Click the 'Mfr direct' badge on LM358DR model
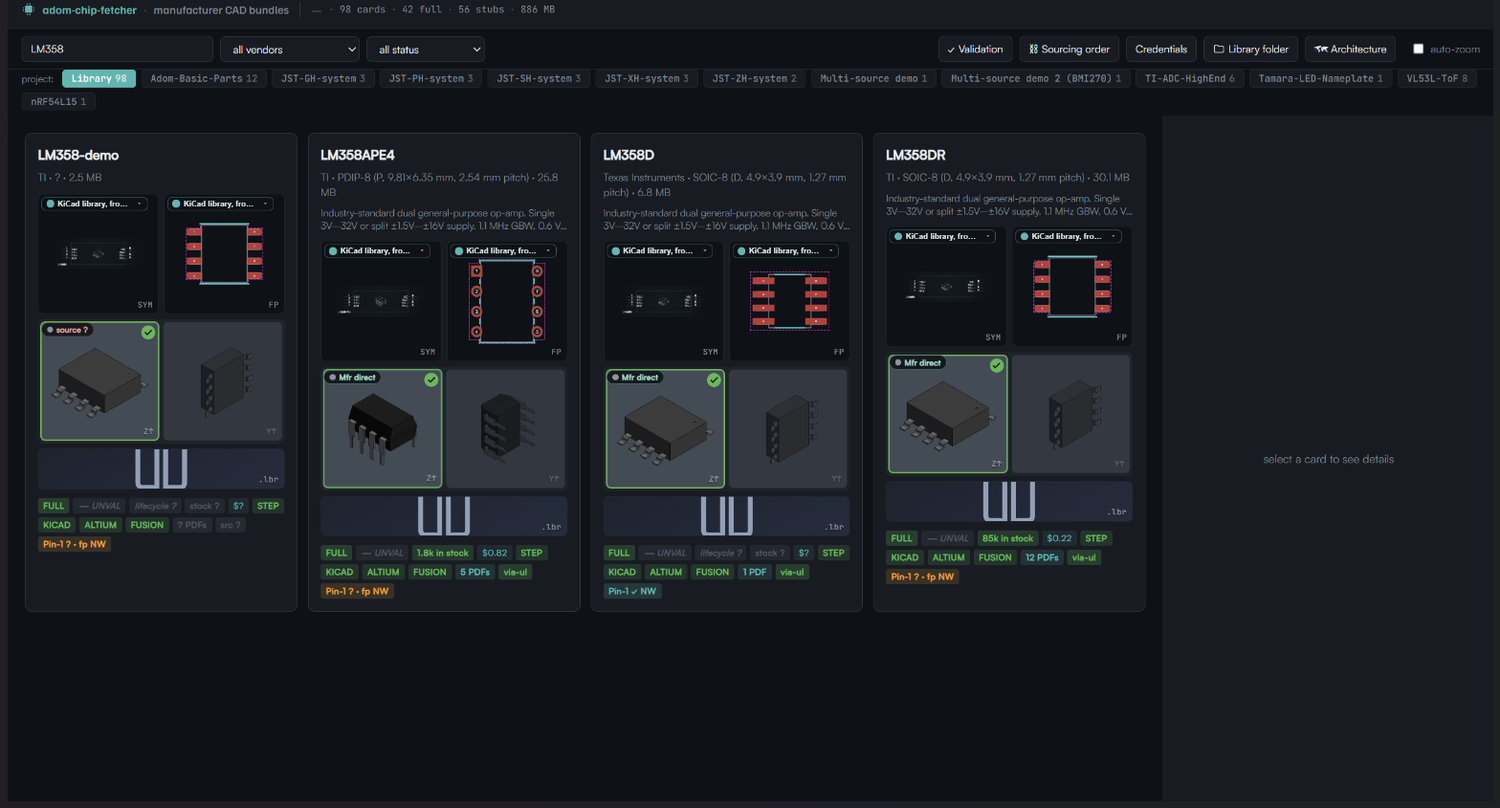This screenshot has height=808, width=1500. point(918,363)
